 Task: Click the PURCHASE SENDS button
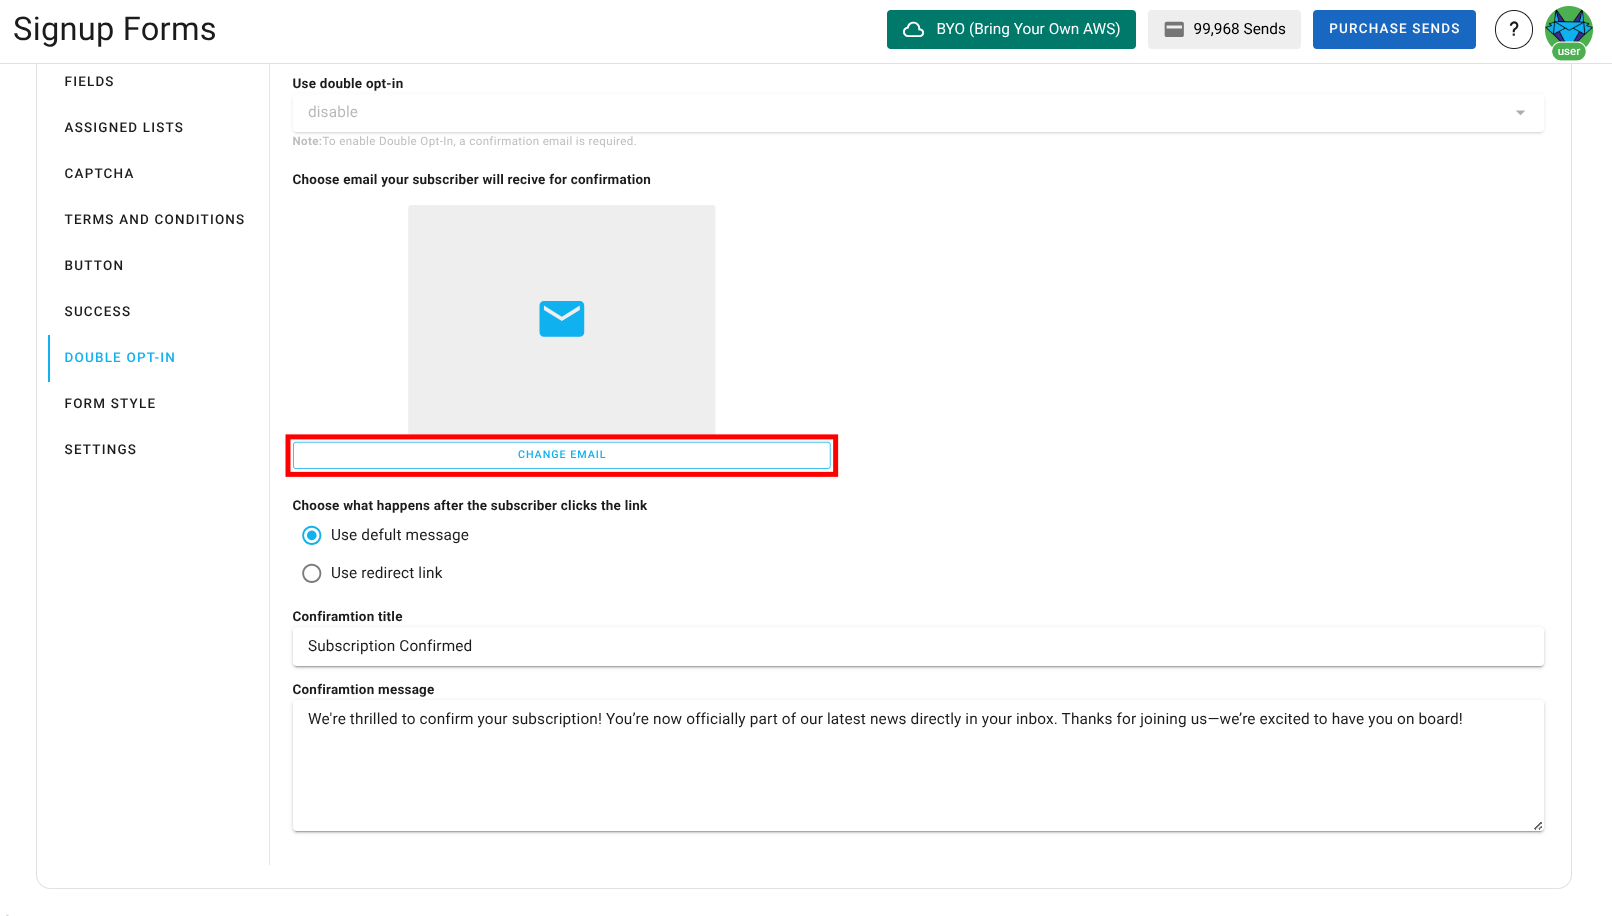click(x=1394, y=29)
